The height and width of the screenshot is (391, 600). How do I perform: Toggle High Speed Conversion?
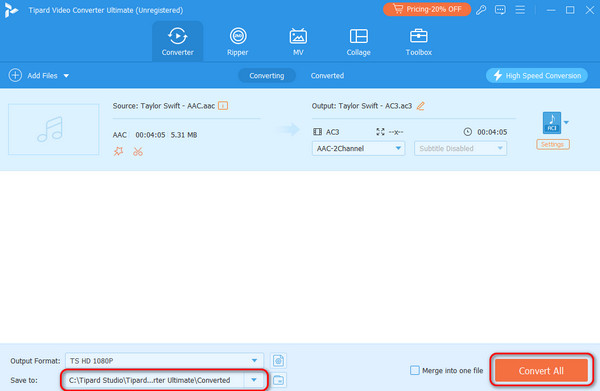[536, 75]
